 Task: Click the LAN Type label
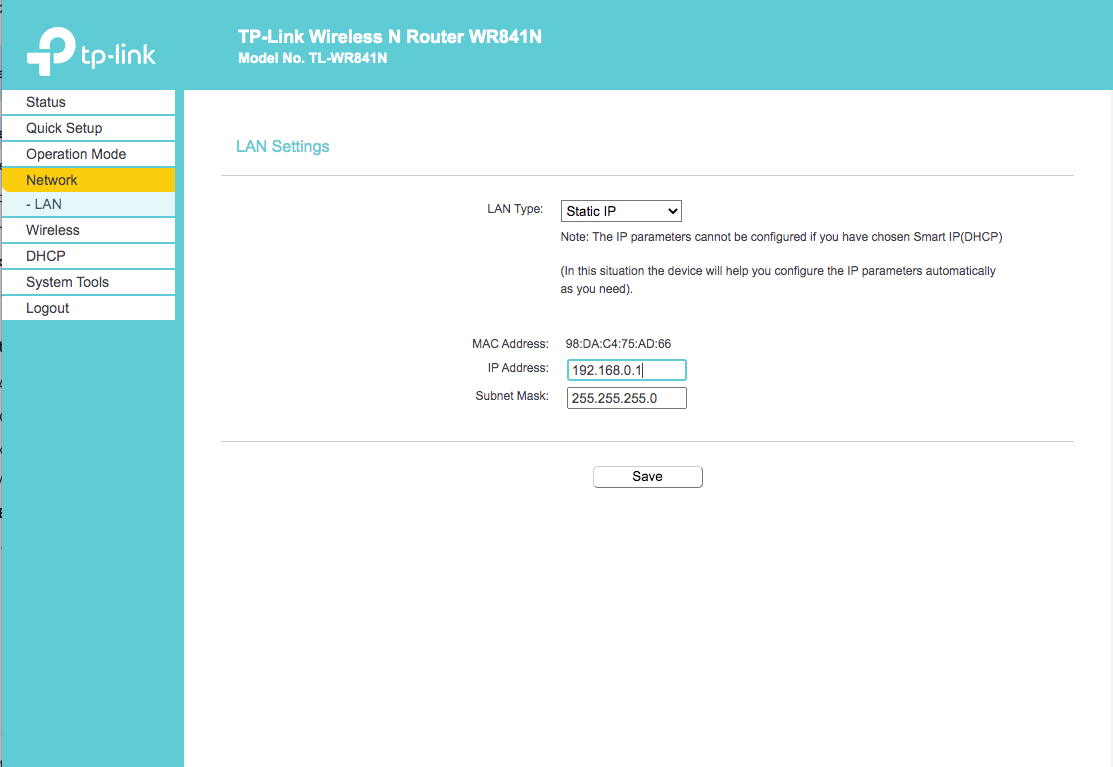click(515, 209)
